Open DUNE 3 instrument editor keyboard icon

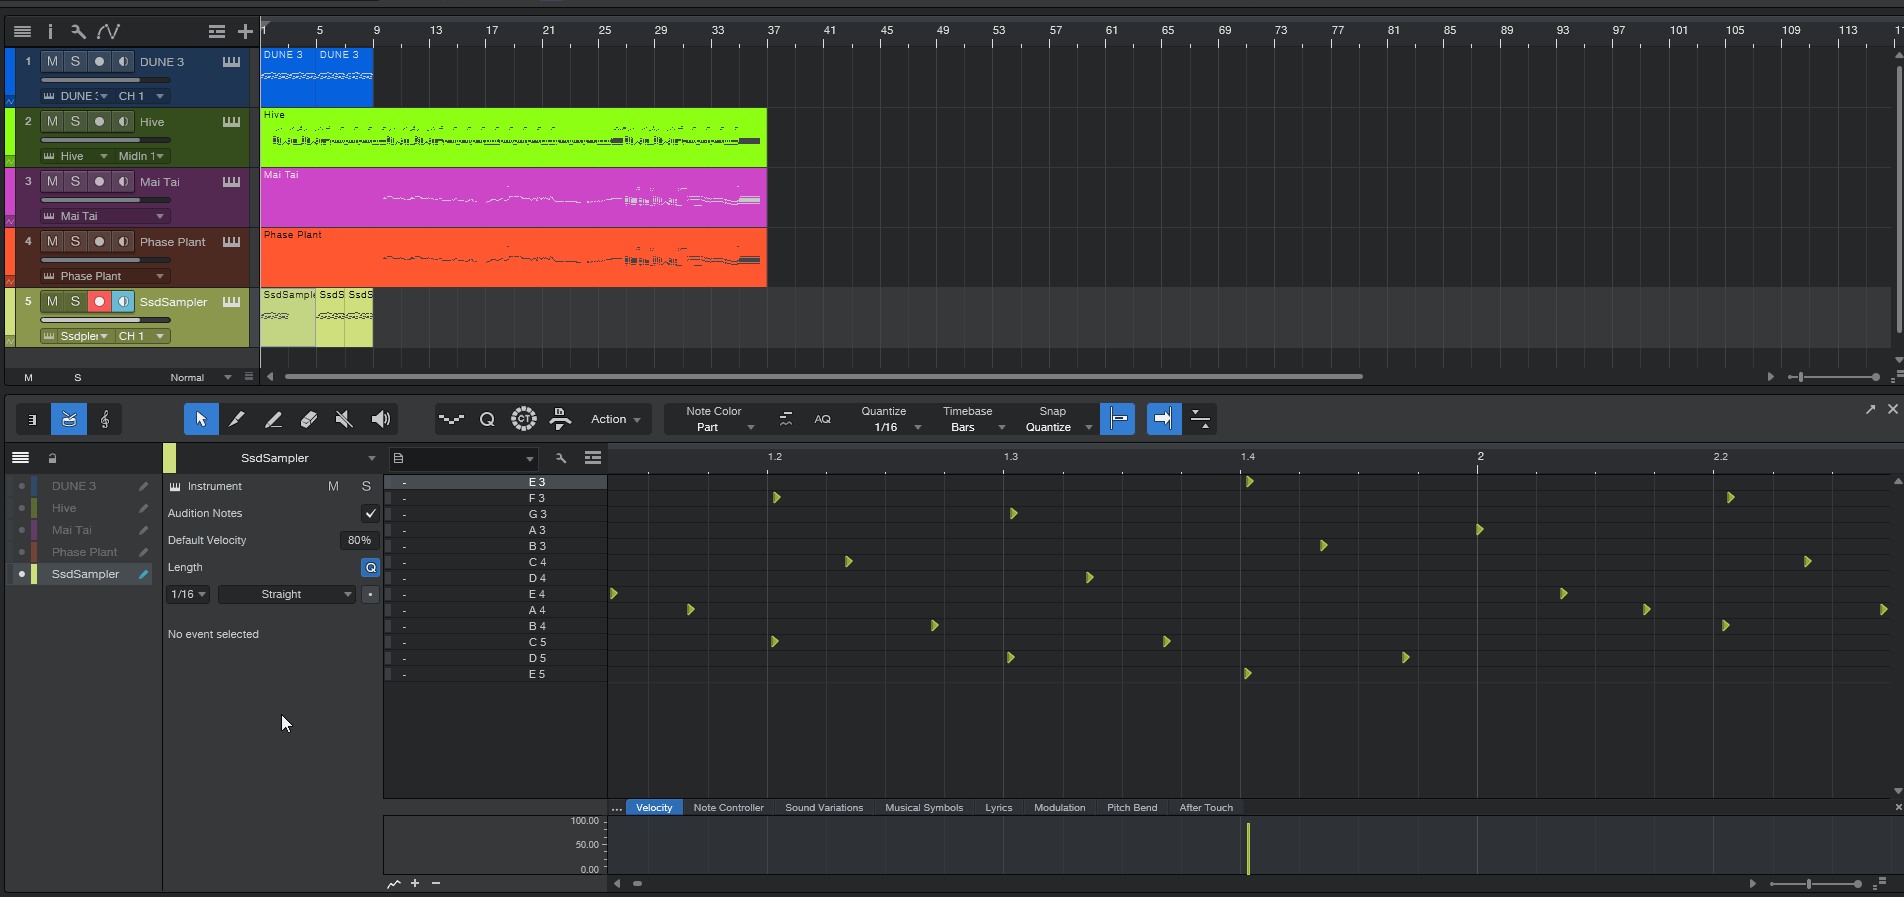pos(231,62)
